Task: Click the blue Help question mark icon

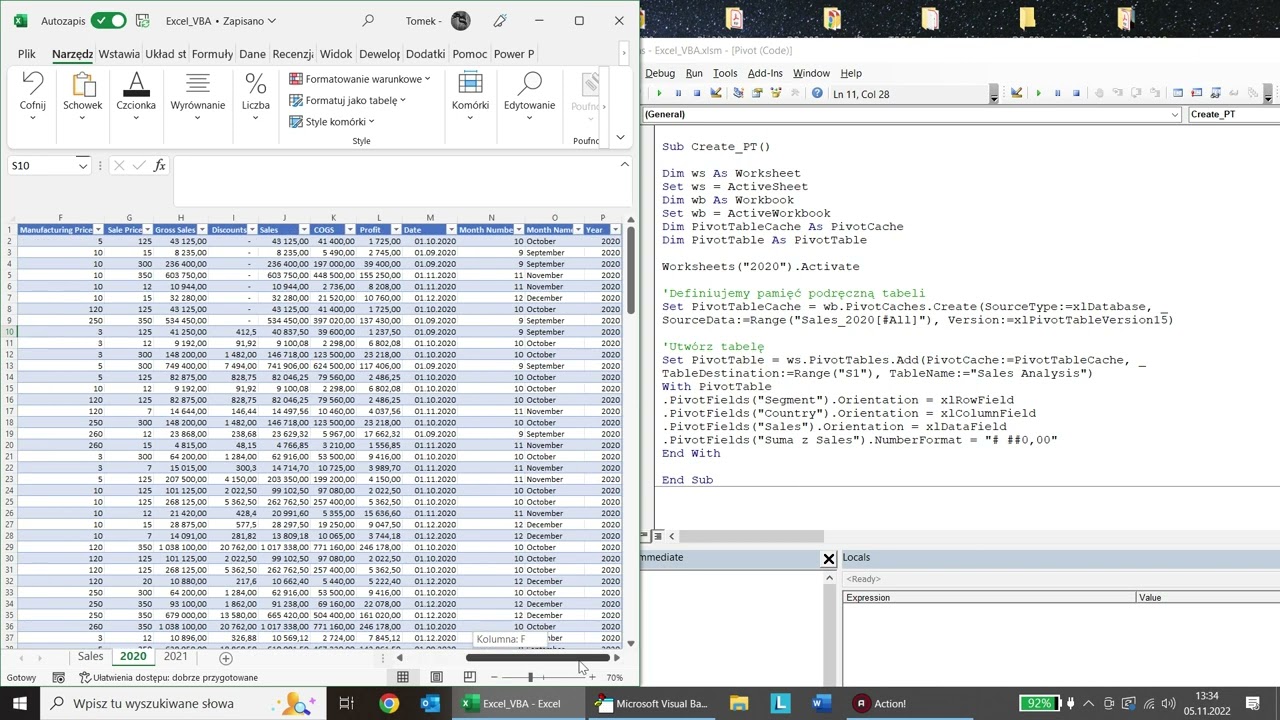Action: pyautogui.click(x=817, y=93)
